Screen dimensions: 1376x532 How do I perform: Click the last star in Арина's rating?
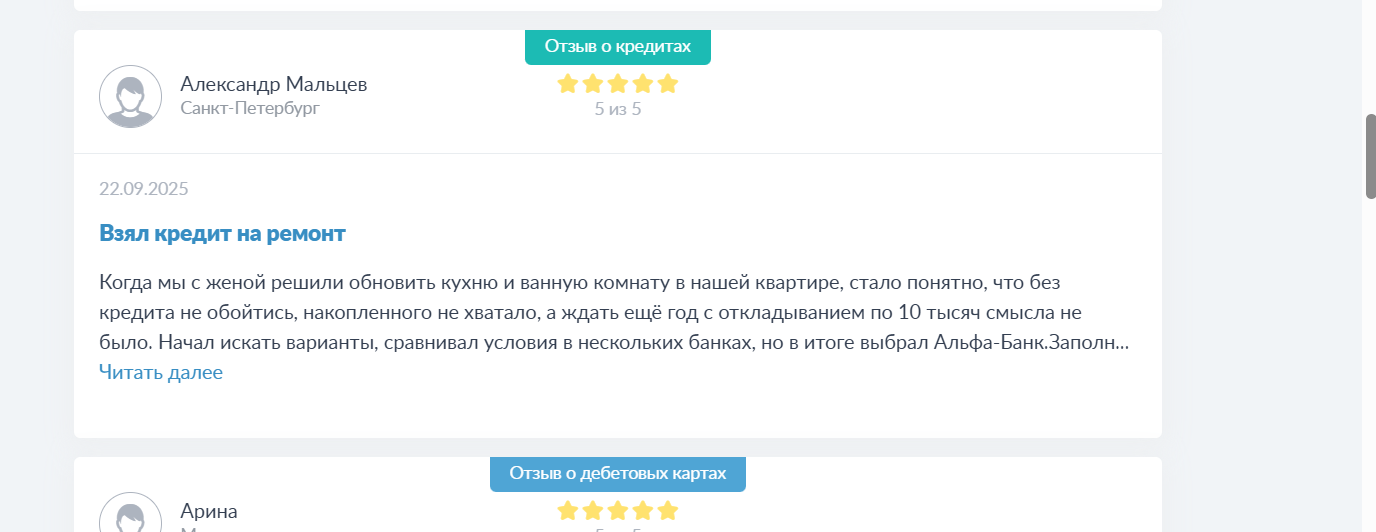coord(668,511)
